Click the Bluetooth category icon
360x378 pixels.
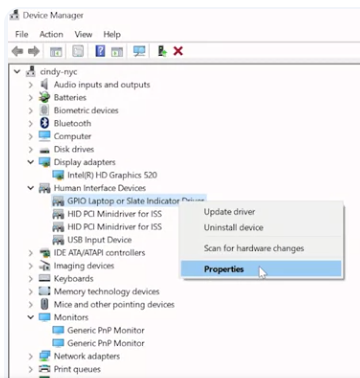click(44, 123)
